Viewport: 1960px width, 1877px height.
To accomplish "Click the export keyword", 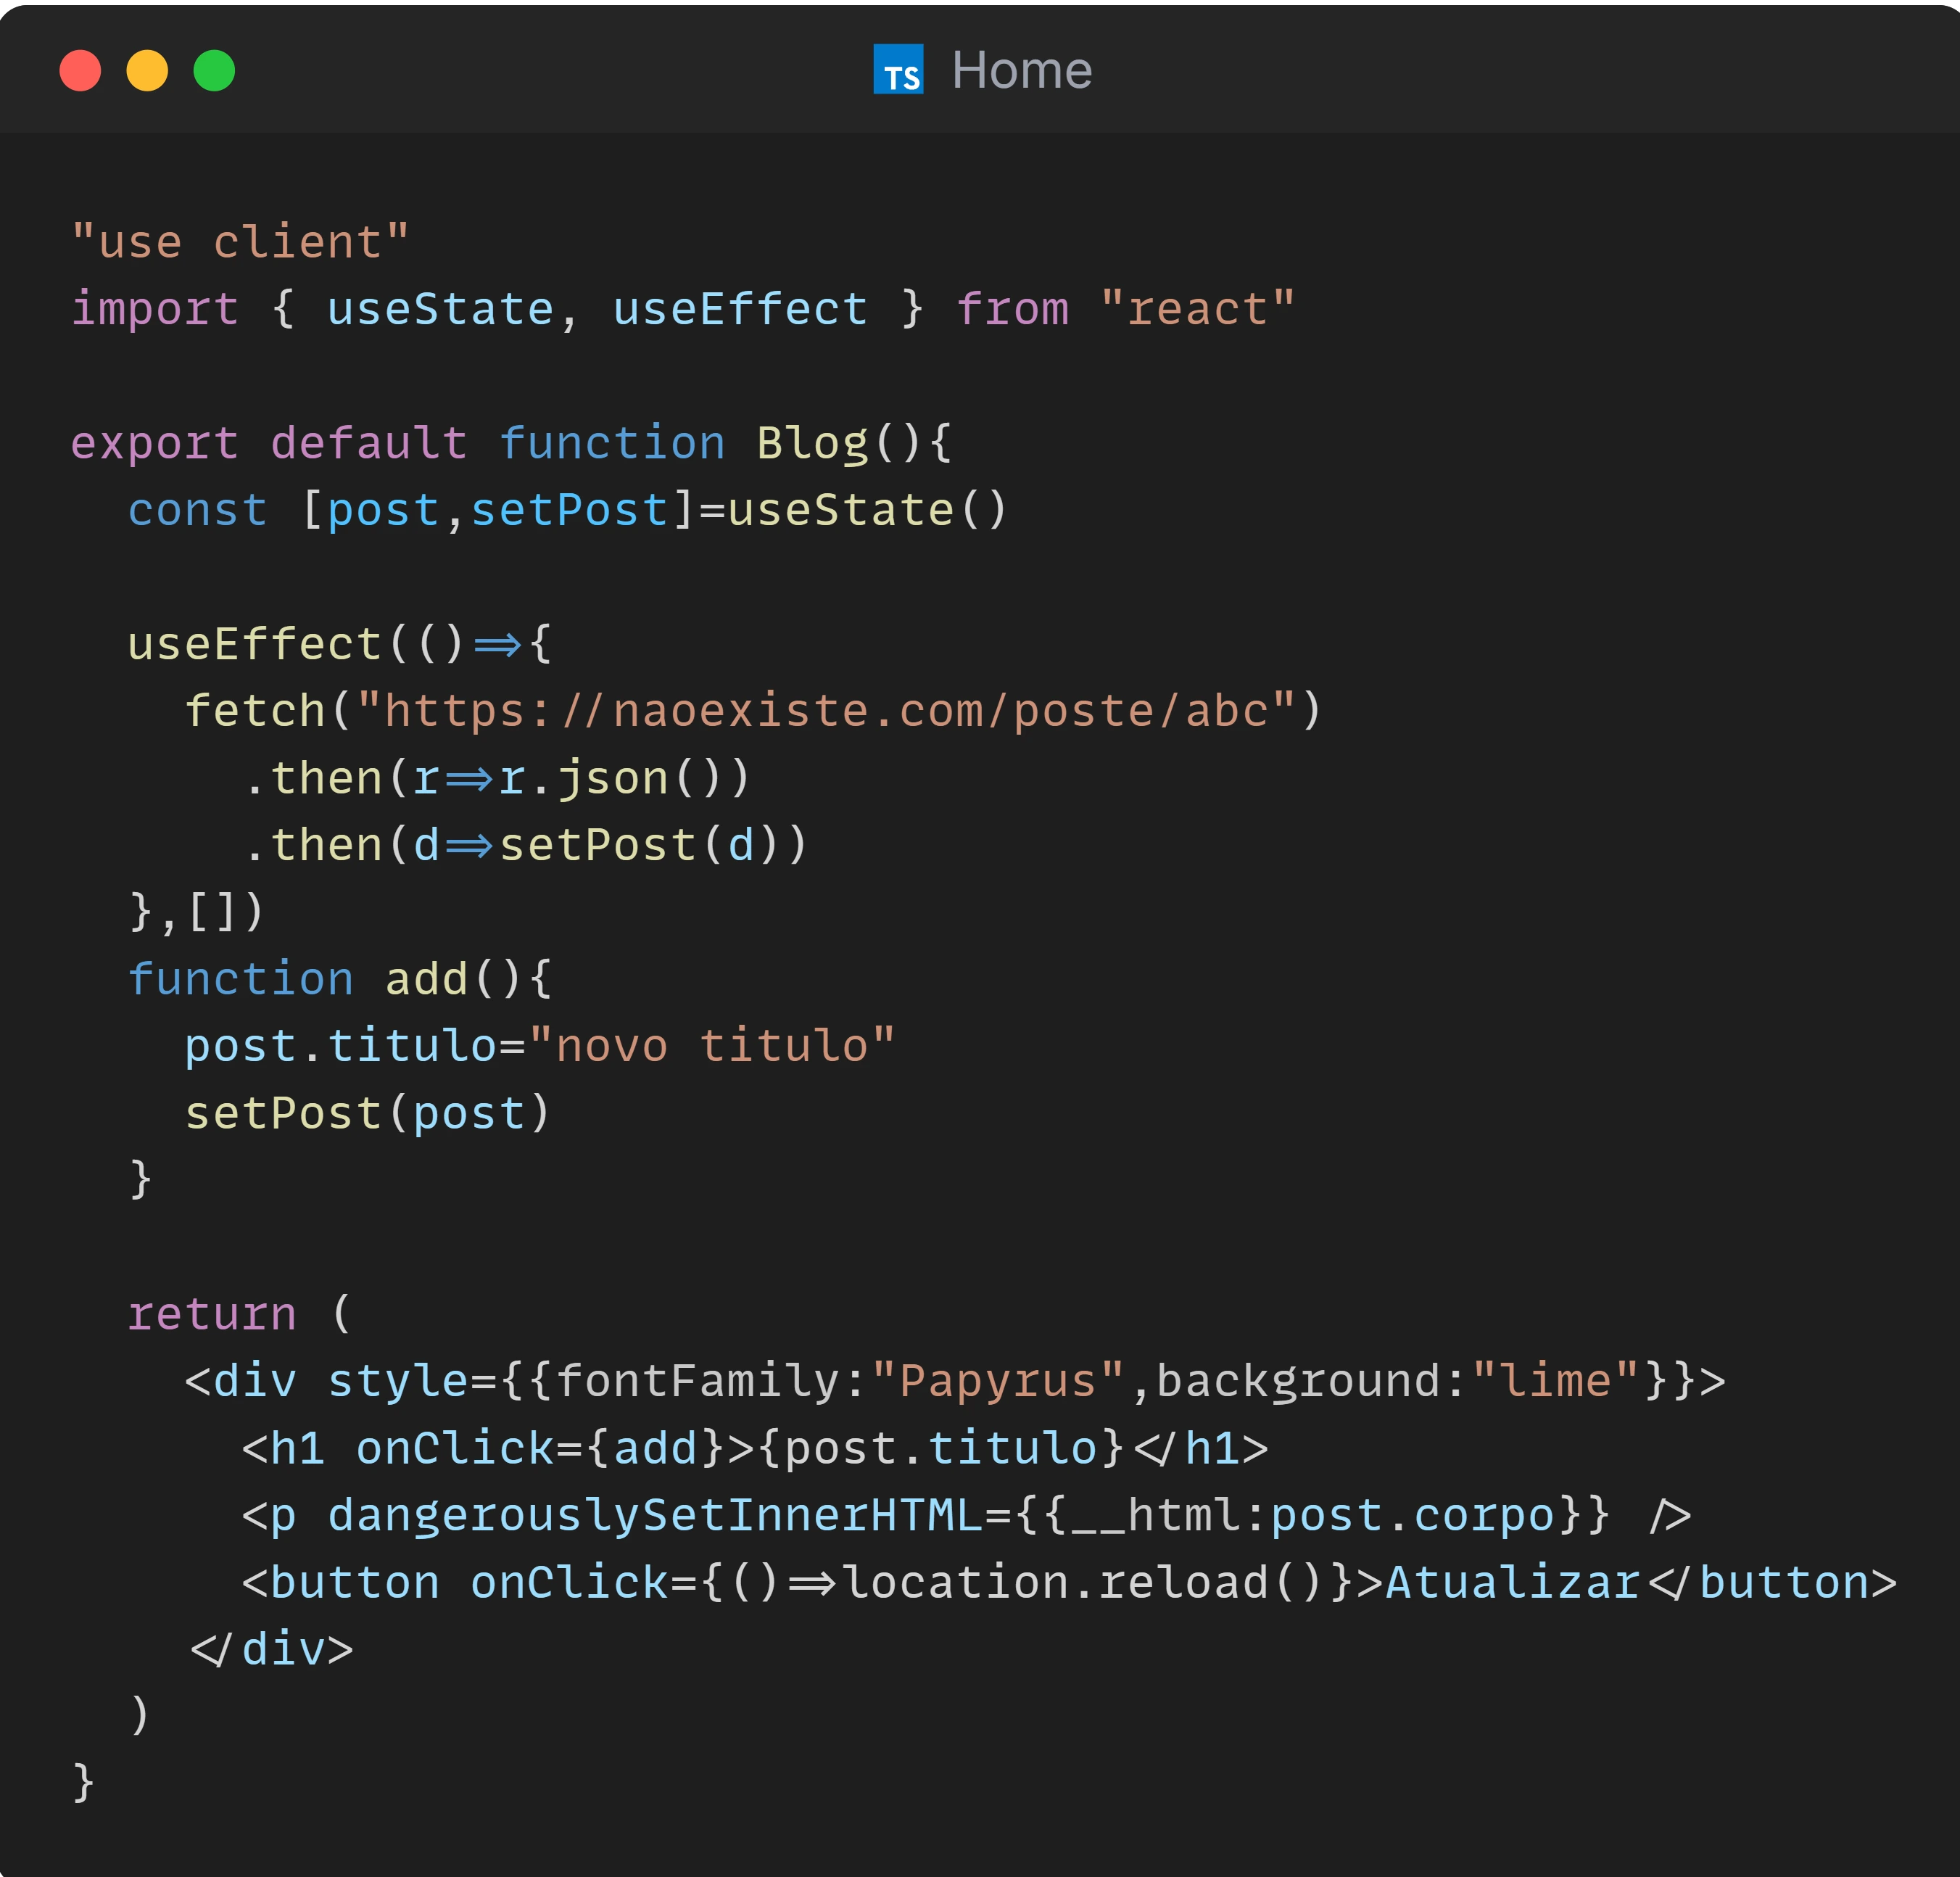I will [154, 443].
